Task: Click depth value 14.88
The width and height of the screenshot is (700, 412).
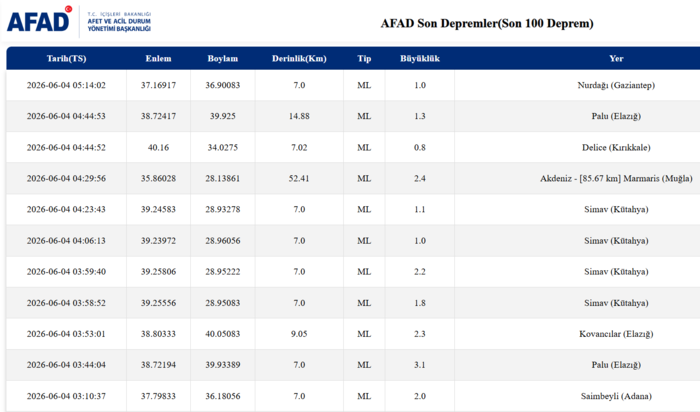Action: click(299, 116)
